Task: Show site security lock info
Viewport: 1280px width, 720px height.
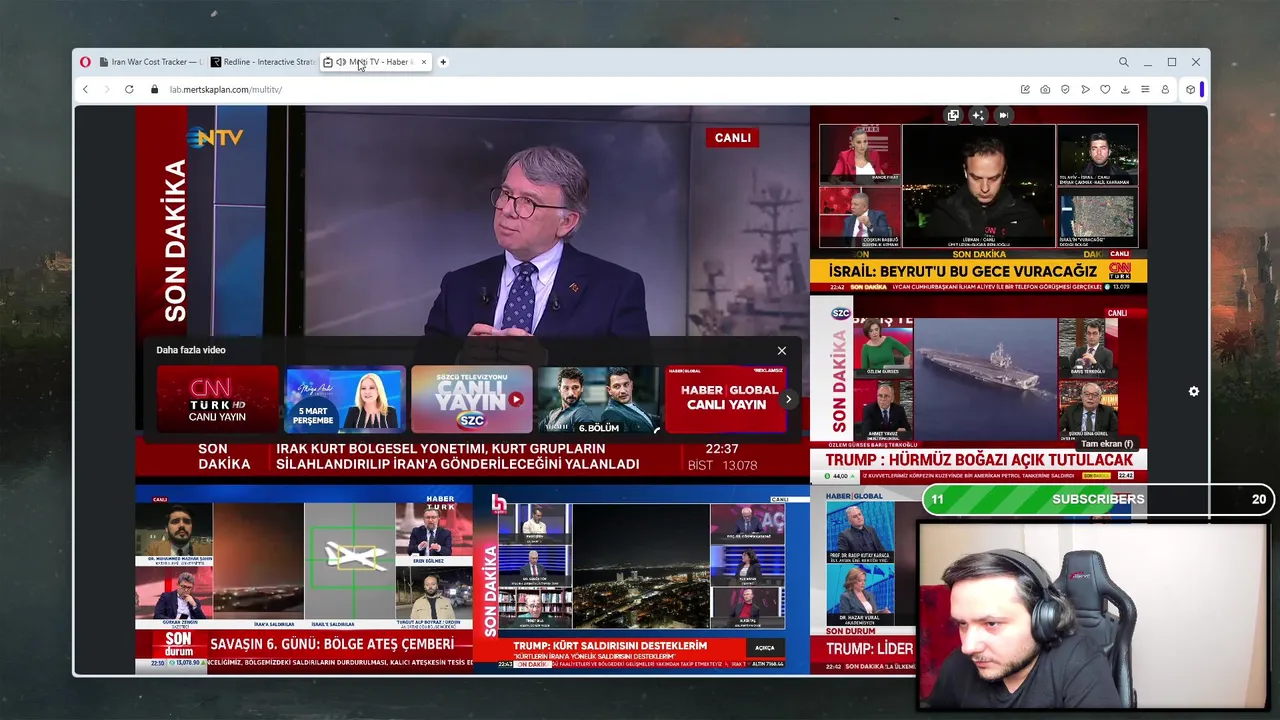Action: point(154,89)
